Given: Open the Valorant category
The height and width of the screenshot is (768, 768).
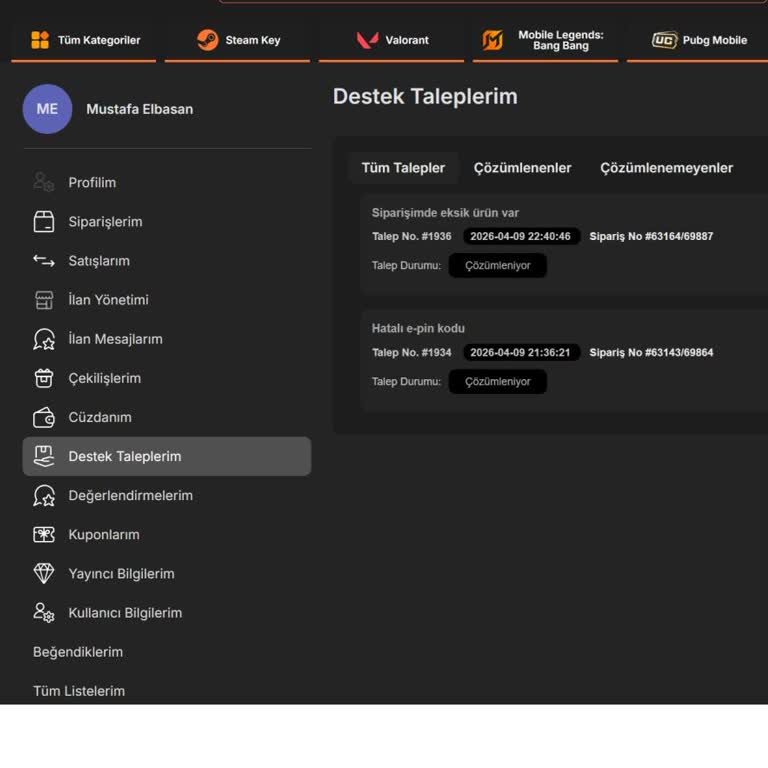Looking at the screenshot, I should click(391, 41).
